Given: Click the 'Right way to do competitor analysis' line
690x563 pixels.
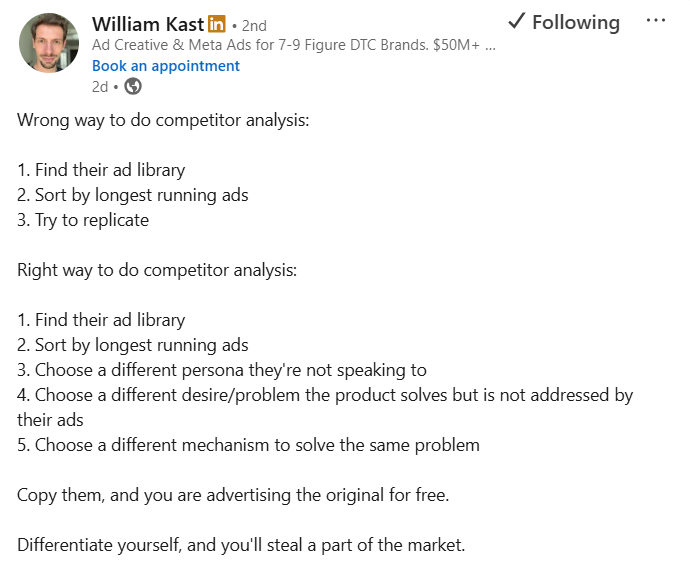Looking at the screenshot, I should pyautogui.click(x=157, y=270).
